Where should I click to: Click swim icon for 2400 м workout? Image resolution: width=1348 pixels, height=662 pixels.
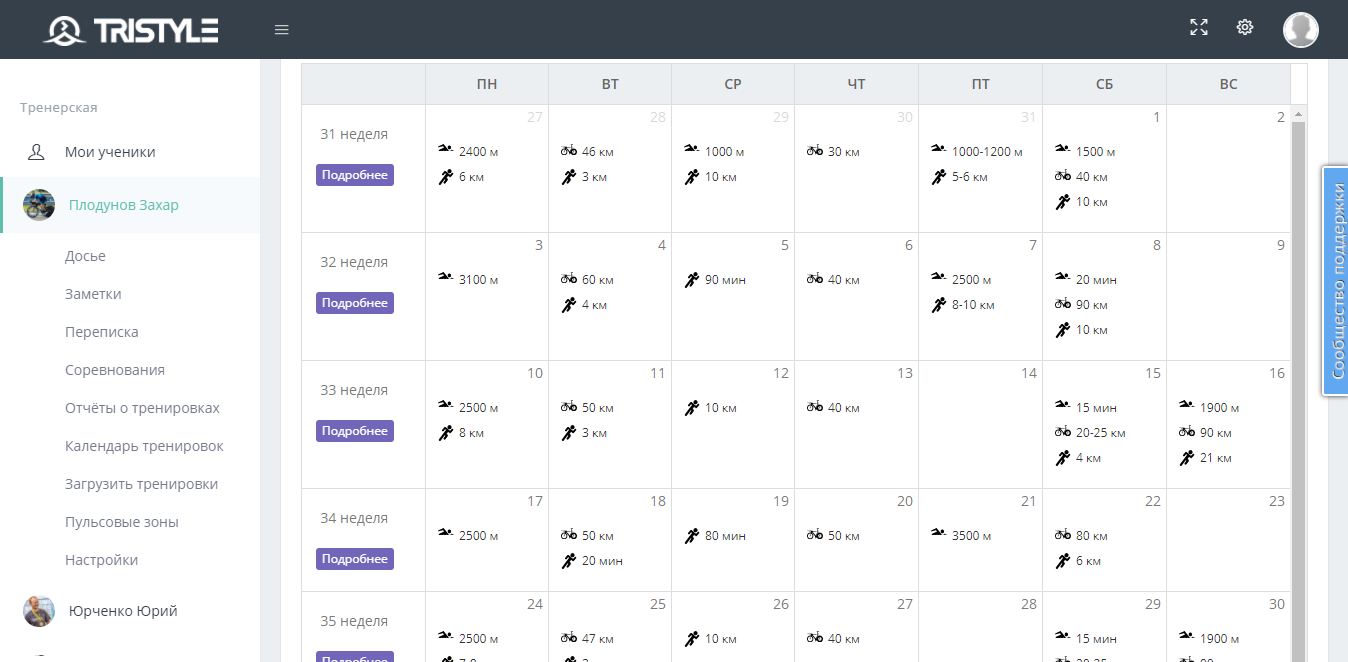coord(445,150)
